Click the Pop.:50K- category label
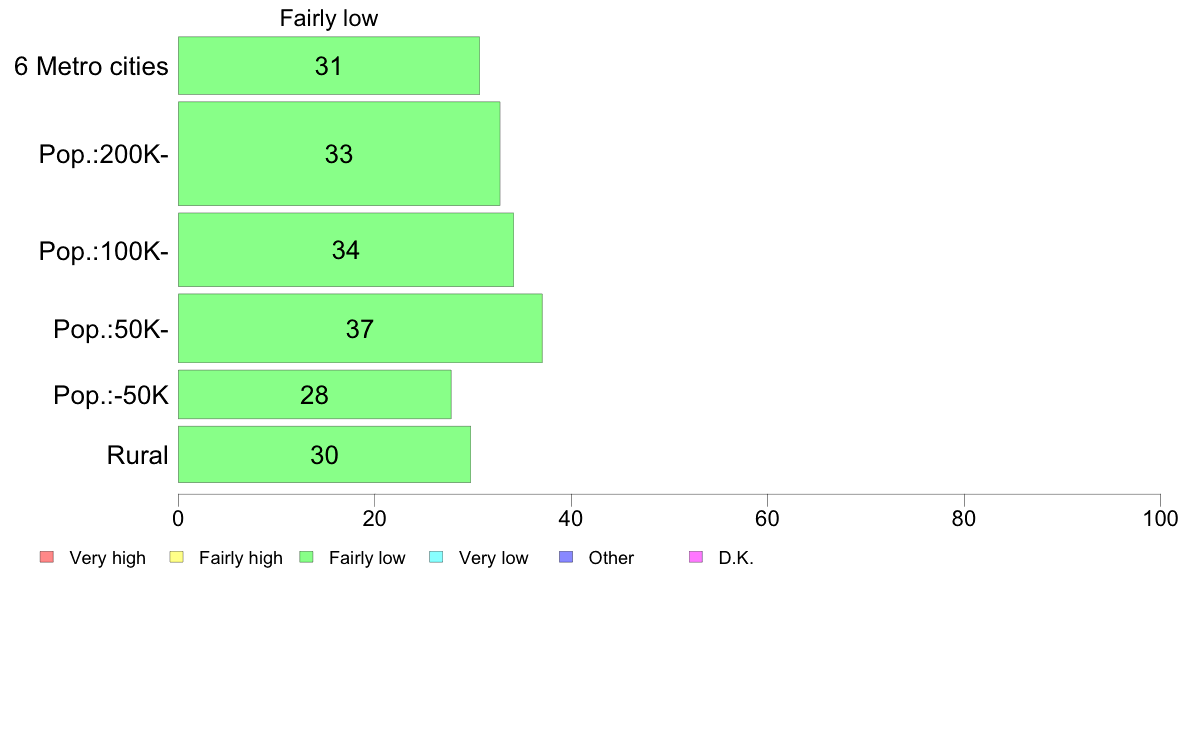The width and height of the screenshot is (1188, 736). (x=111, y=329)
